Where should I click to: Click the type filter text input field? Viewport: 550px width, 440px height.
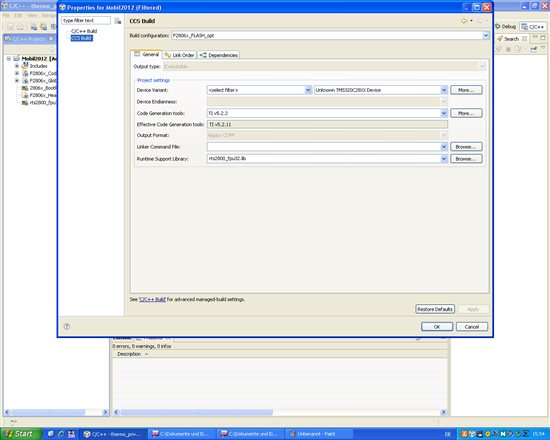pyautogui.click(x=86, y=20)
